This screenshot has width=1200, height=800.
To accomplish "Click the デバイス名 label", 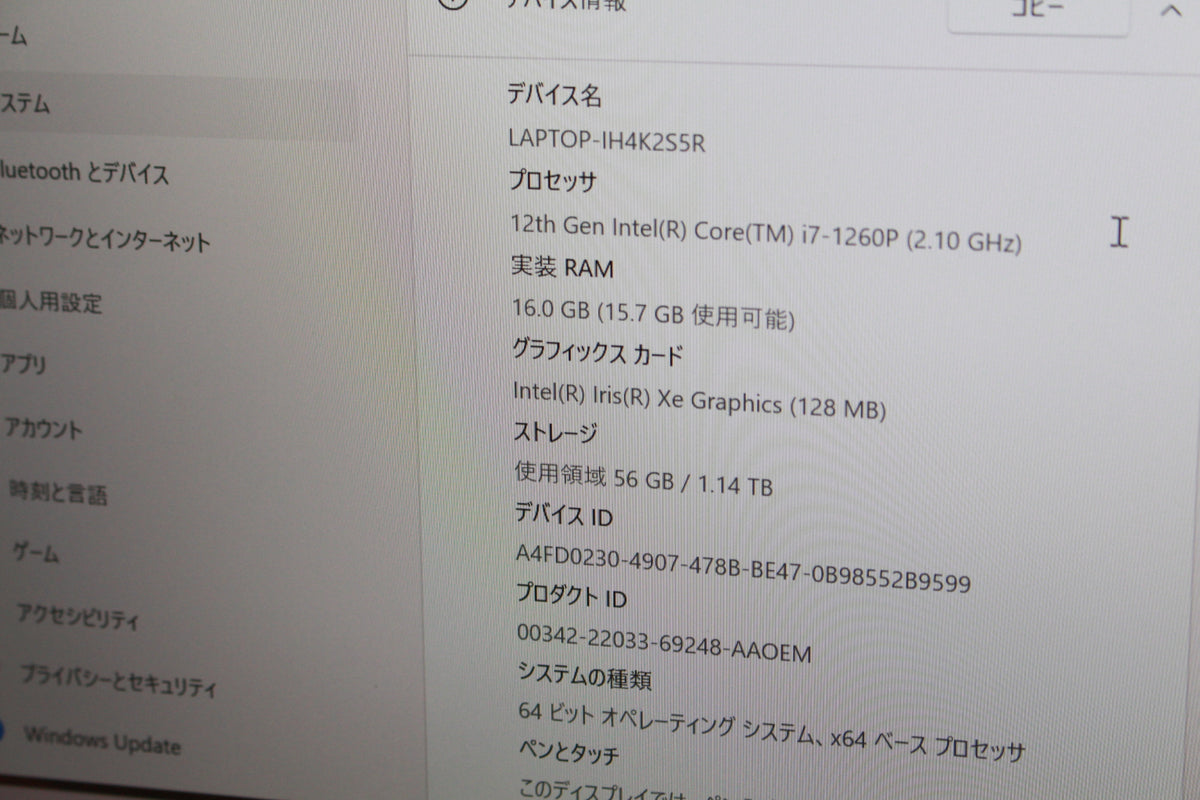I will pos(554,96).
